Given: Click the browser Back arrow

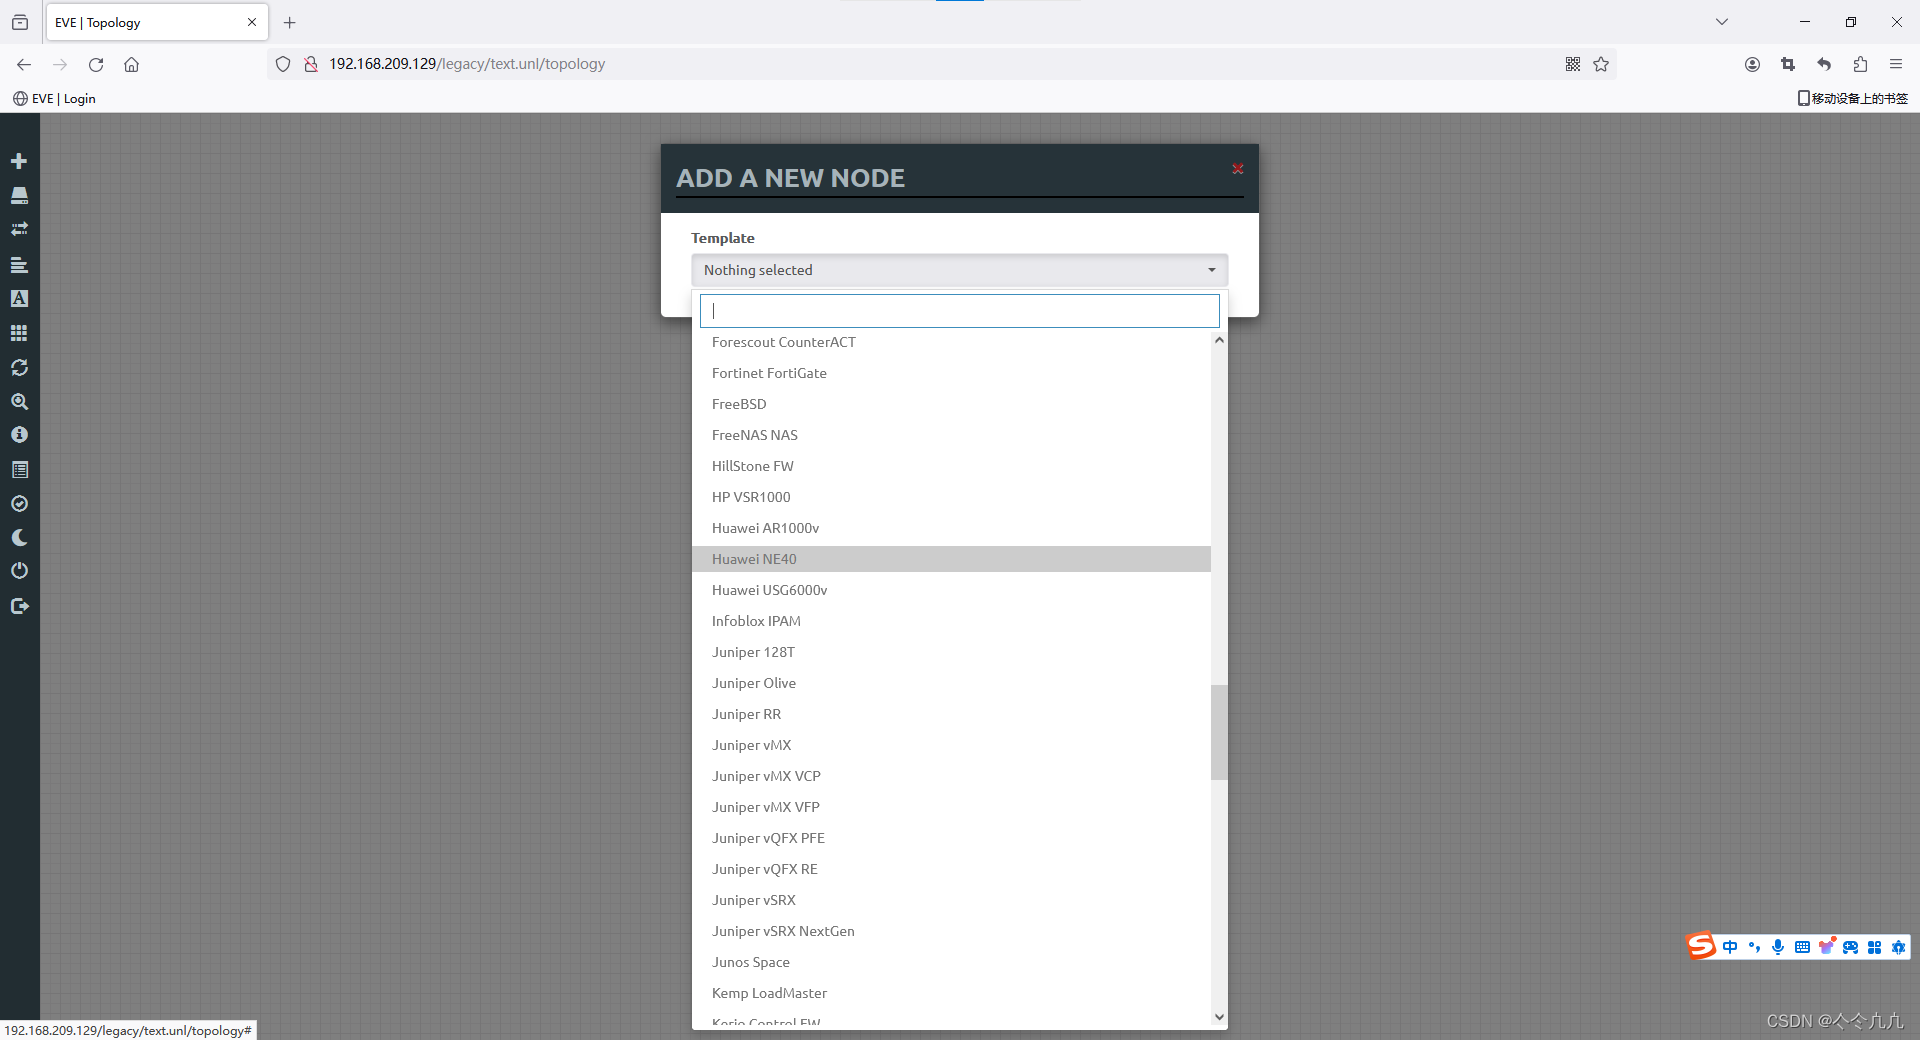Looking at the screenshot, I should pos(24,64).
